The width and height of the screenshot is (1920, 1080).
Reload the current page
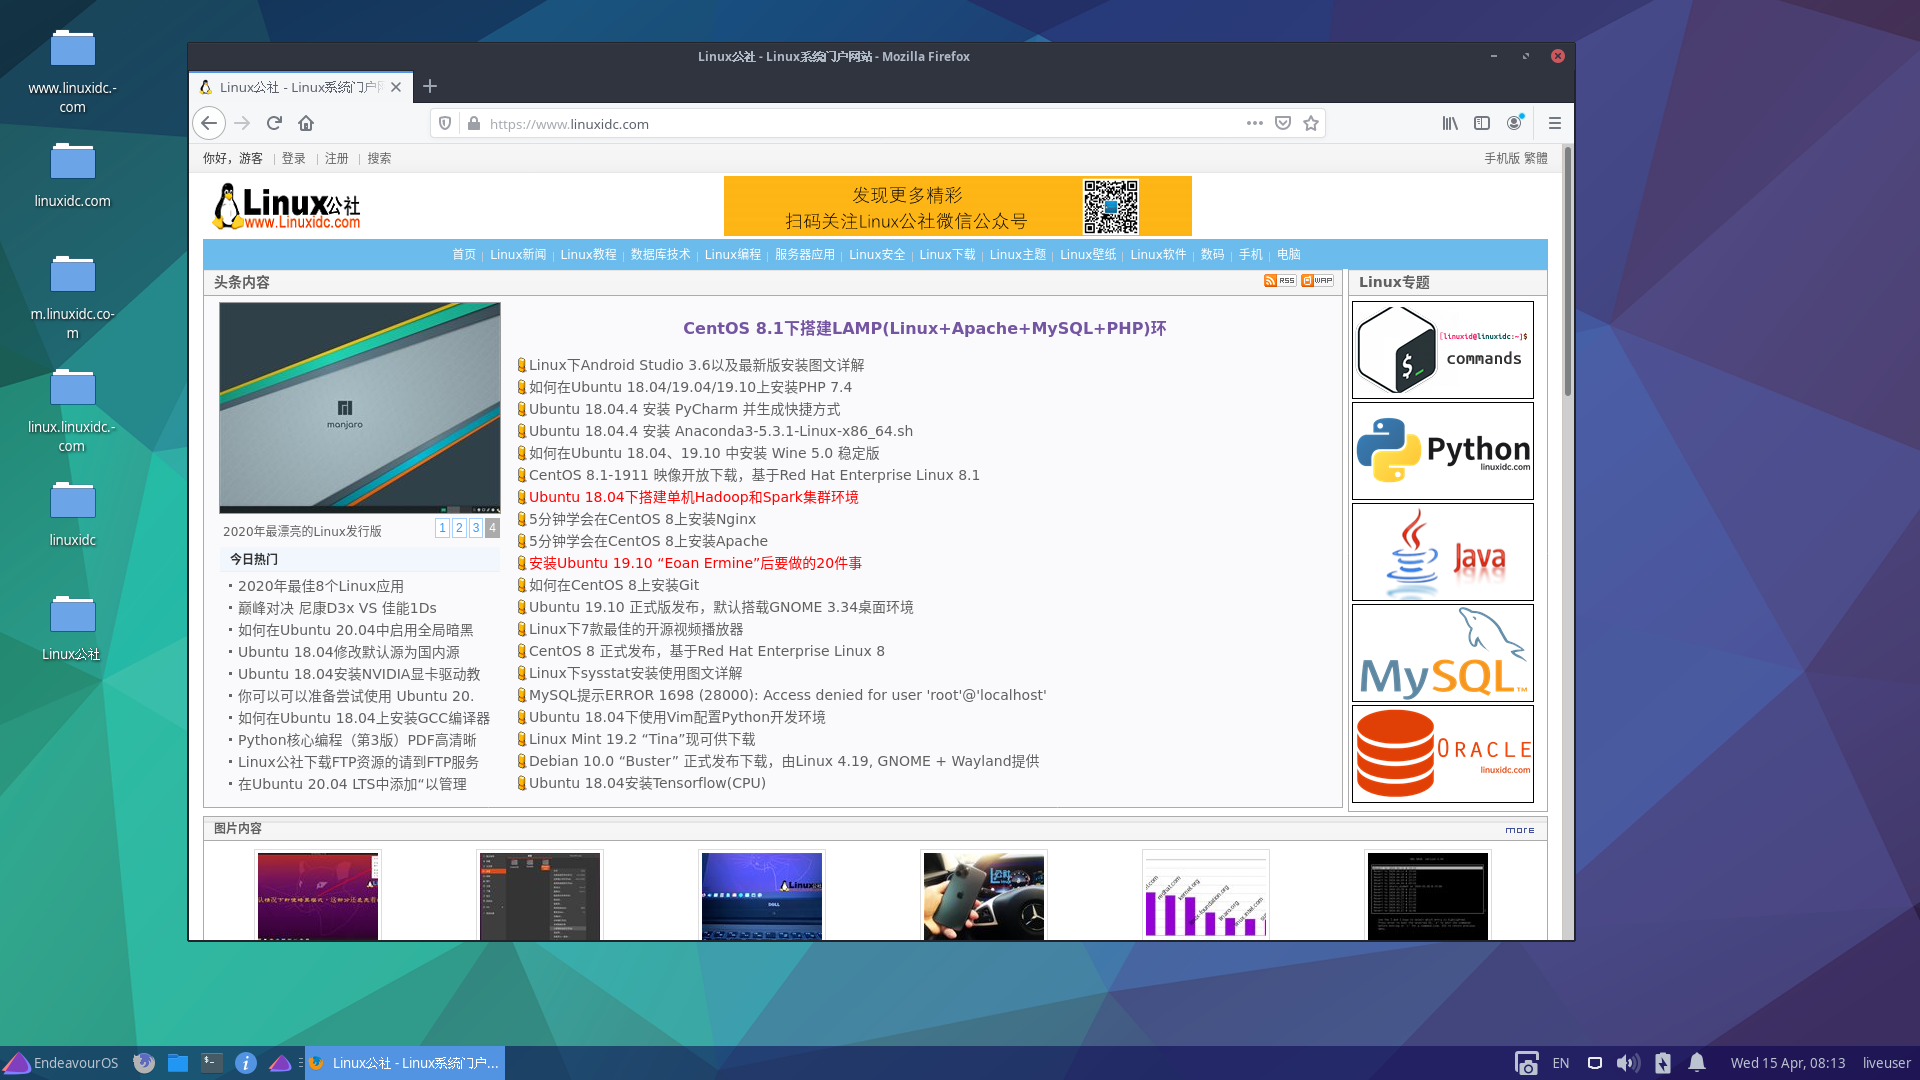[x=274, y=123]
